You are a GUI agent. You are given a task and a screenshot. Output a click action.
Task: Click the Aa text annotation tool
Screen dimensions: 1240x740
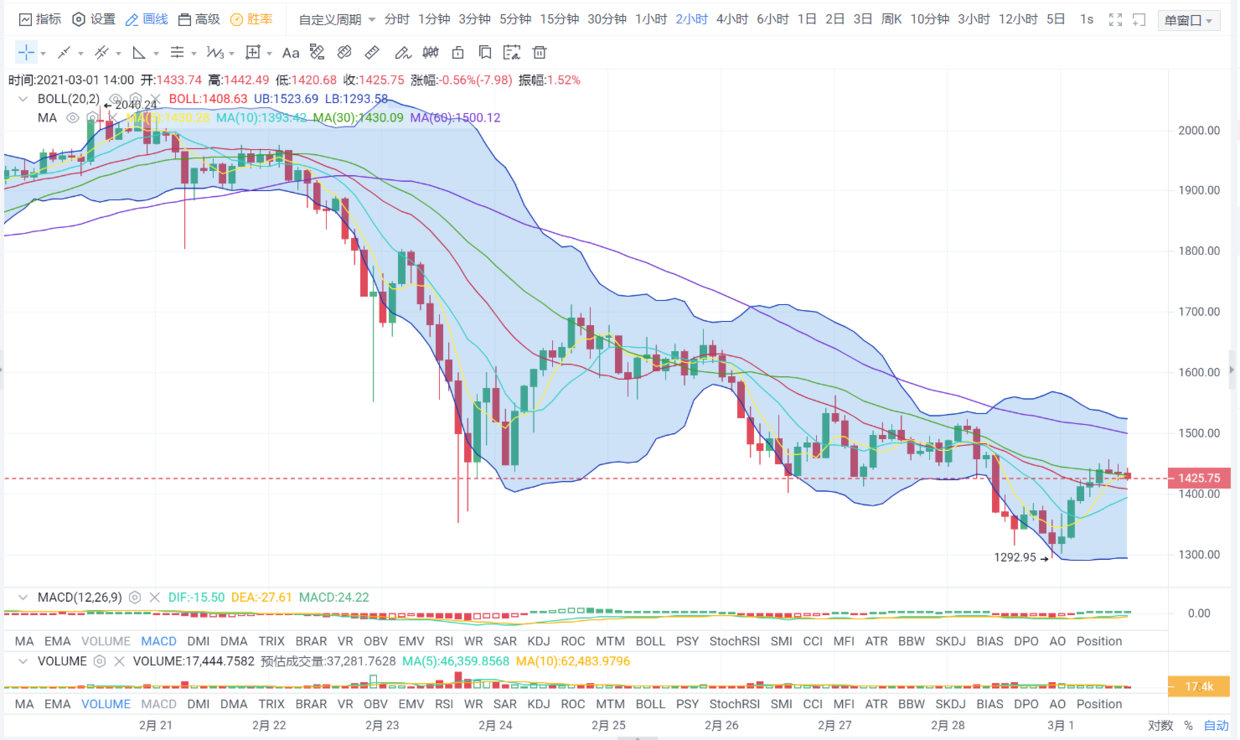pyautogui.click(x=290, y=53)
